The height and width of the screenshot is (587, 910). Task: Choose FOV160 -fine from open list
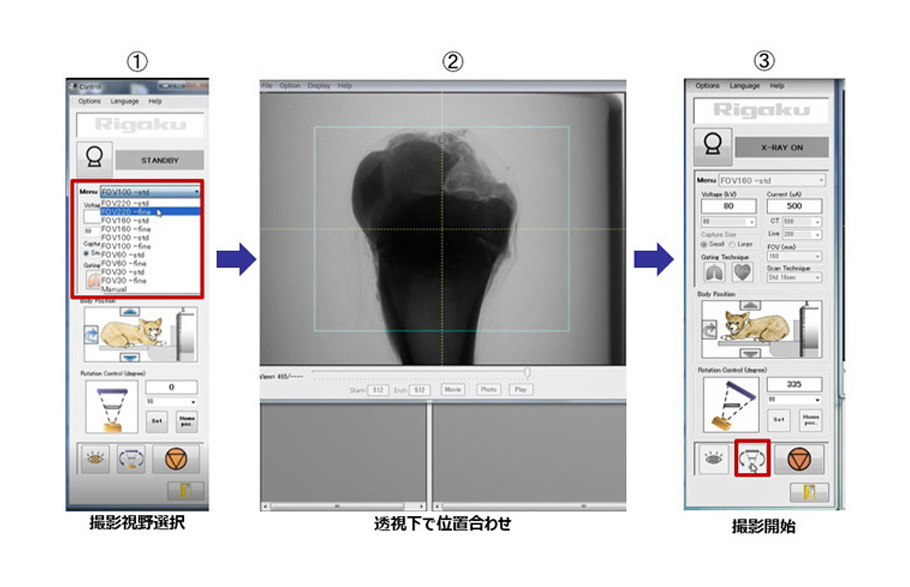[150, 229]
